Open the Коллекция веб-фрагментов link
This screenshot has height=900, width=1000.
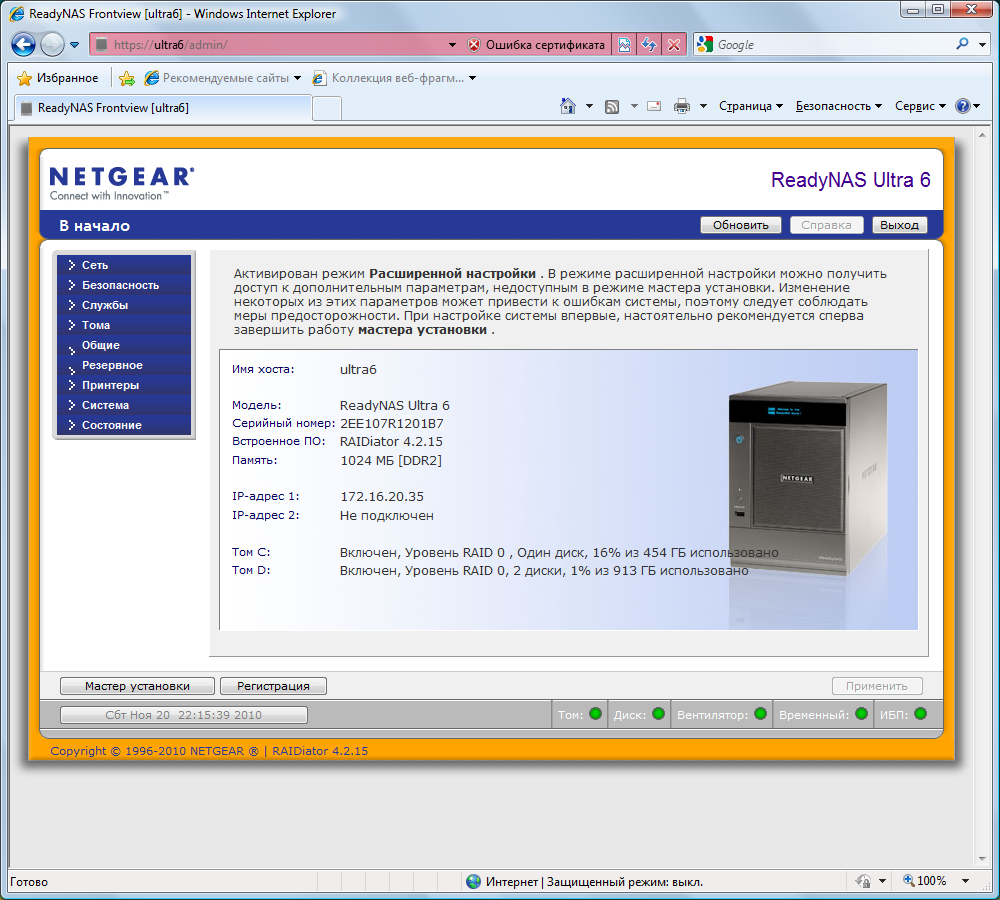(x=393, y=78)
